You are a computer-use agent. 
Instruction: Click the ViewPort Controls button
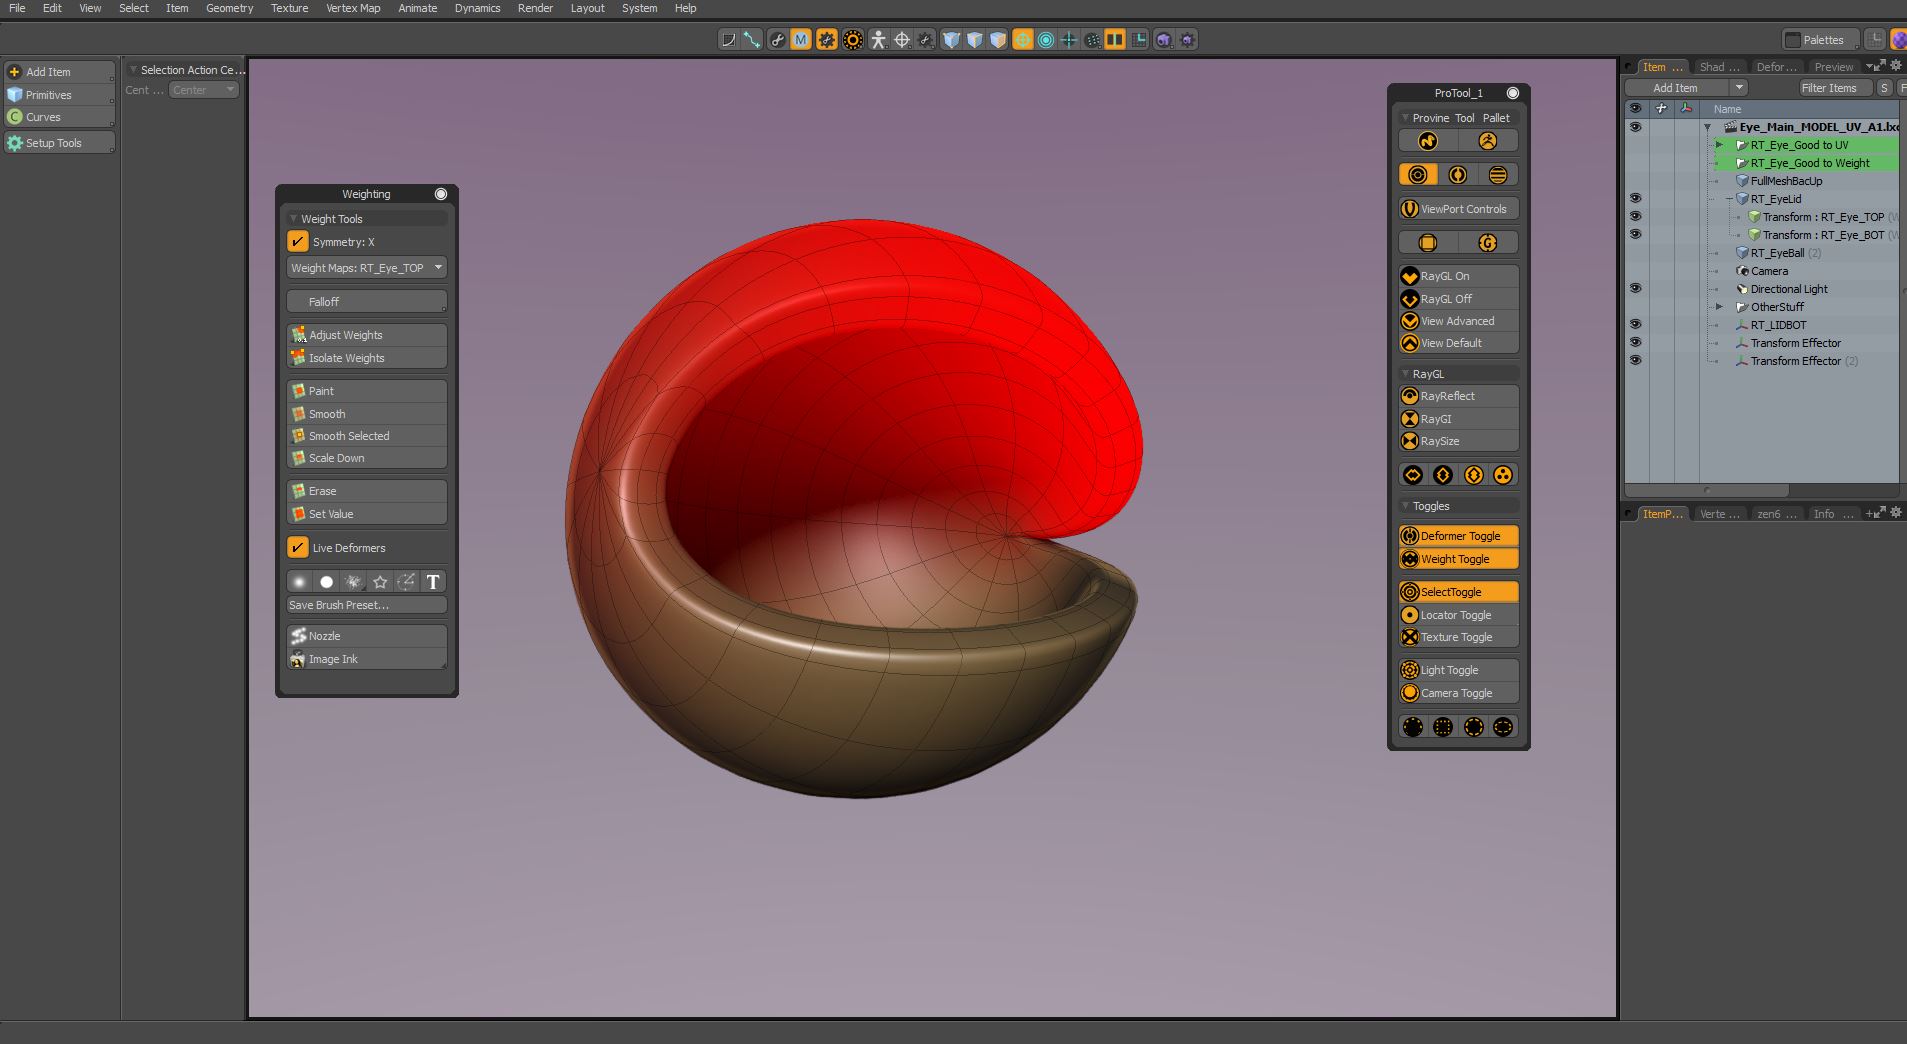[1458, 209]
